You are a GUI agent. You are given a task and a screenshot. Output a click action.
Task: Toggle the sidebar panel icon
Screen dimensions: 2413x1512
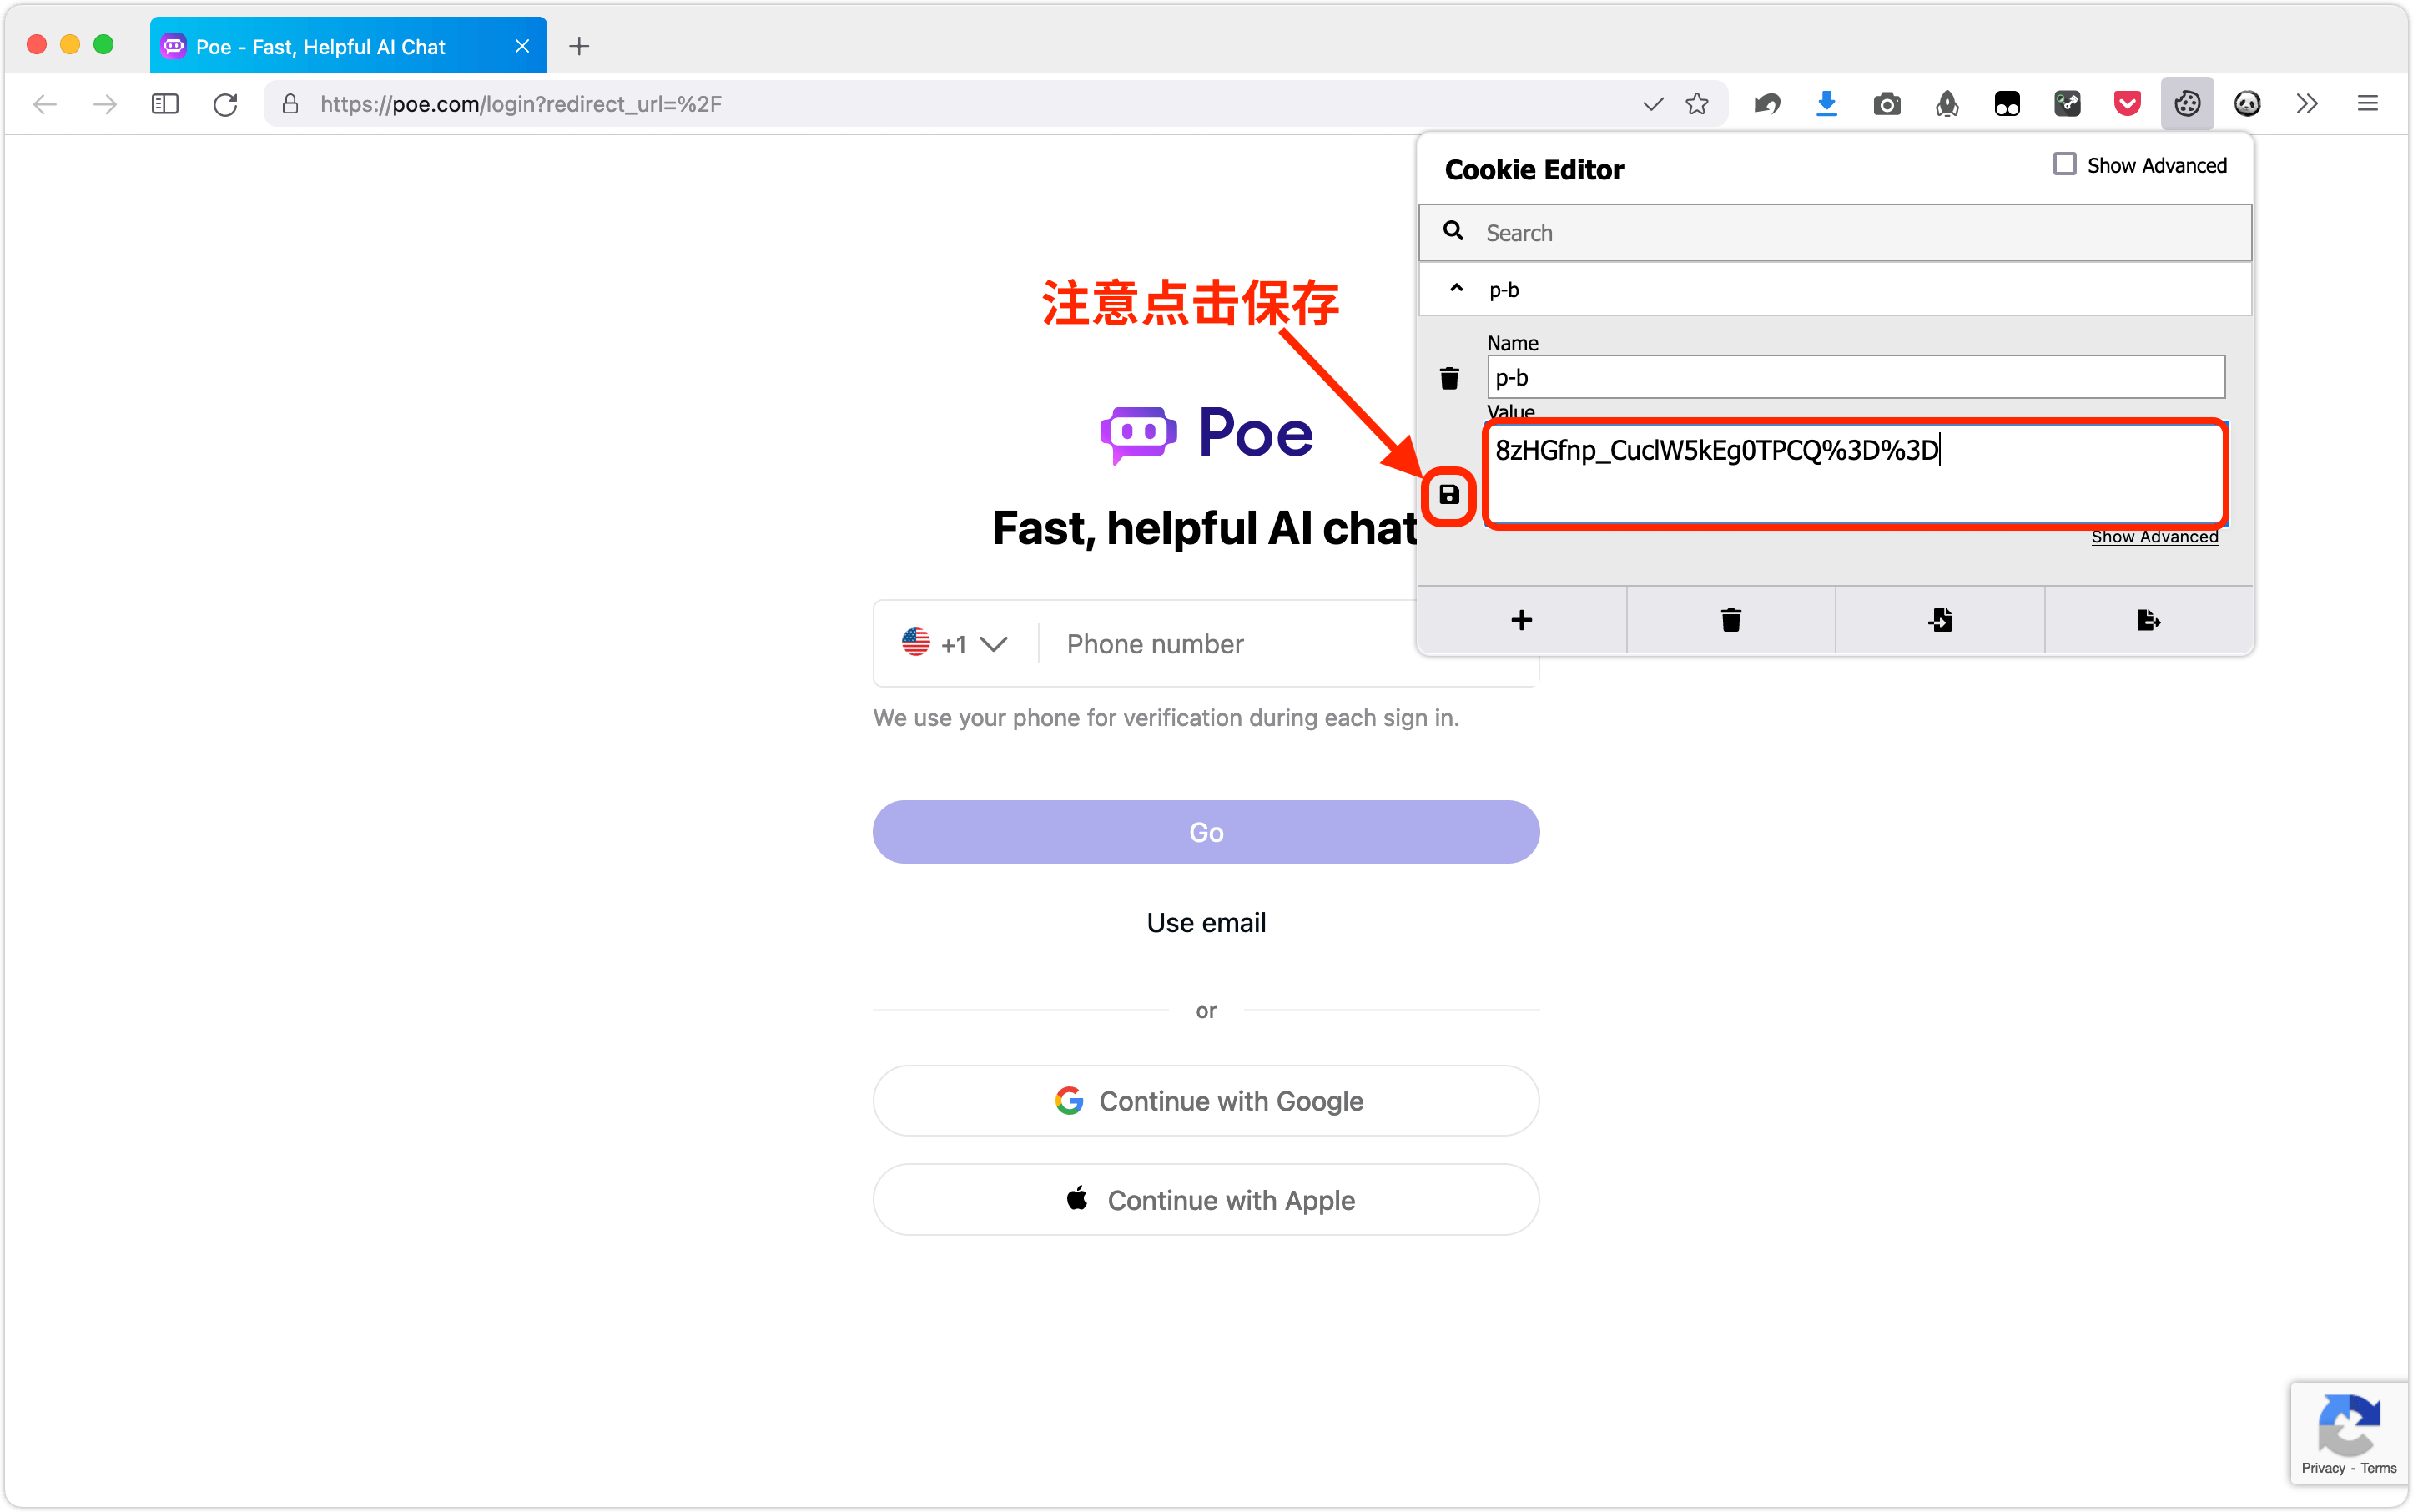(x=165, y=104)
